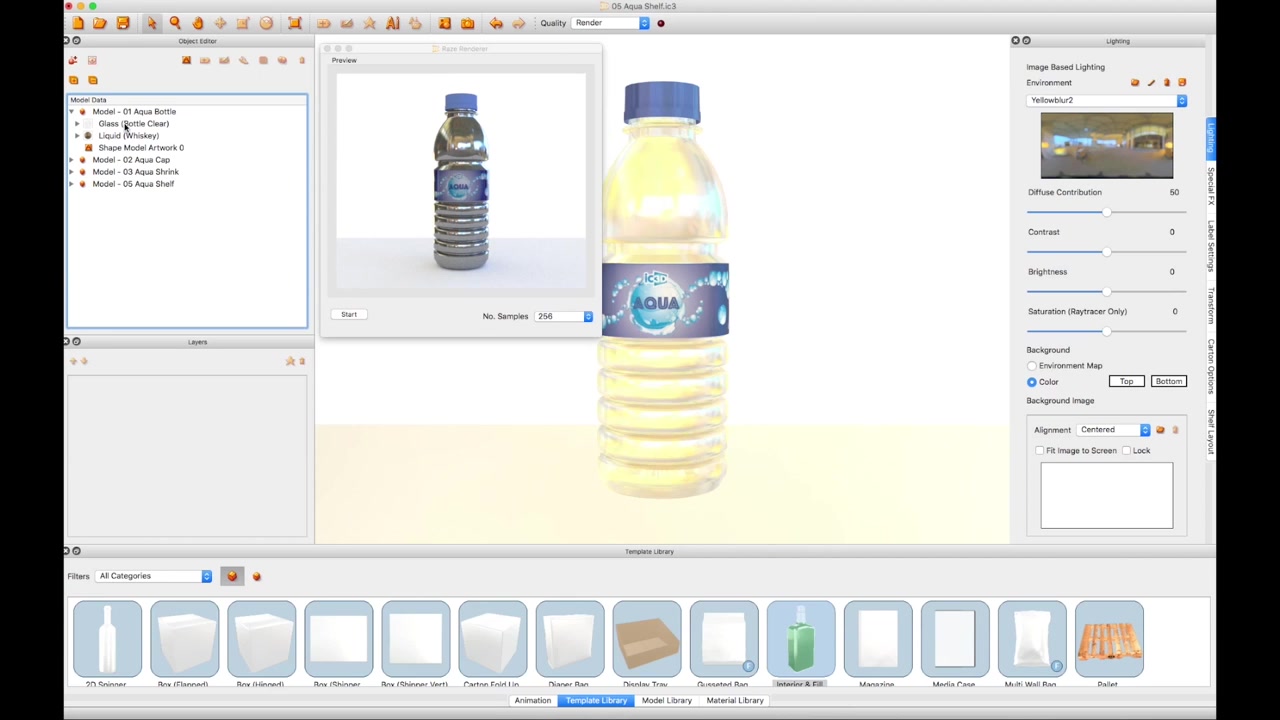Switch to the Model Library tab
Screen dimensions: 1280x720
(666, 700)
